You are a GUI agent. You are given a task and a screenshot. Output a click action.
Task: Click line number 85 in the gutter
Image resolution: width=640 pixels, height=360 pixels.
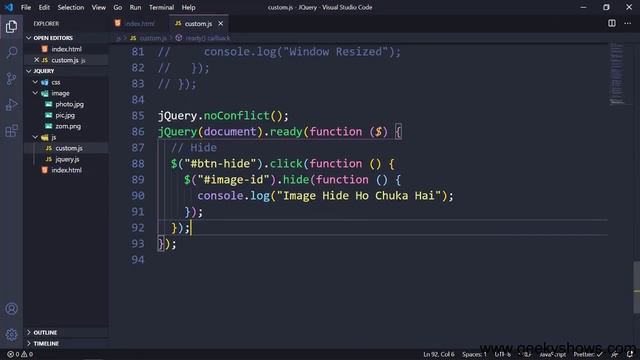click(x=138, y=116)
